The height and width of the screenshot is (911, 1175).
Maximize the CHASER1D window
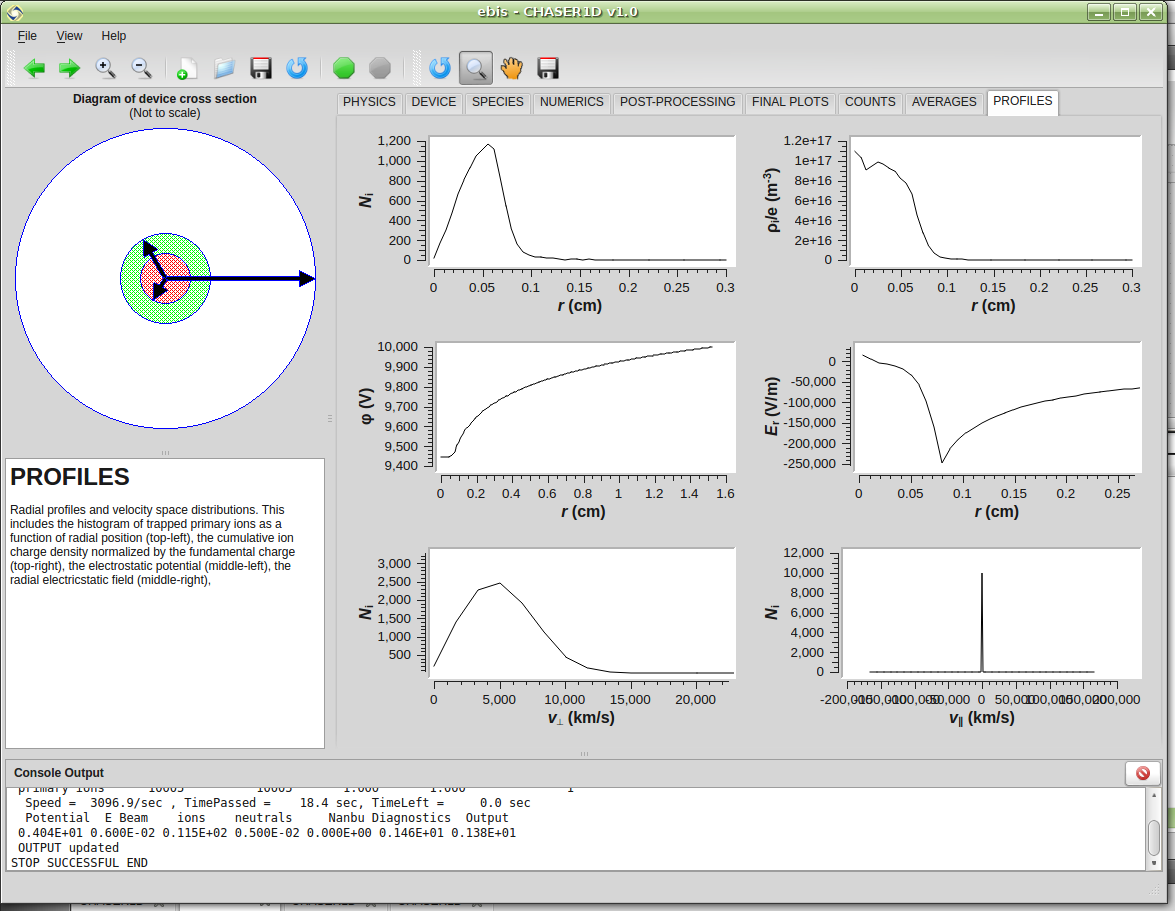click(1125, 12)
